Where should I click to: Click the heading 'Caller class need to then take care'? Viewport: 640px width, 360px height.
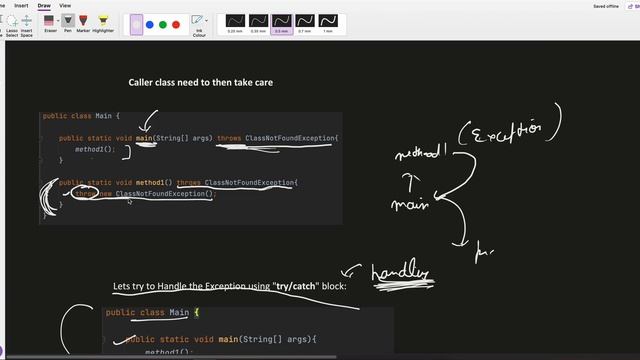pyautogui.click(x=200, y=82)
